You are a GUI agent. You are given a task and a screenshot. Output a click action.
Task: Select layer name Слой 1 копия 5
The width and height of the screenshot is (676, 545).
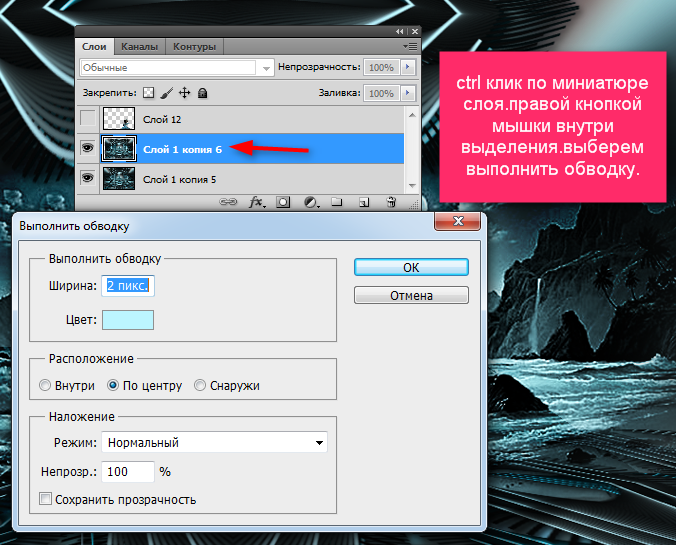click(x=179, y=179)
